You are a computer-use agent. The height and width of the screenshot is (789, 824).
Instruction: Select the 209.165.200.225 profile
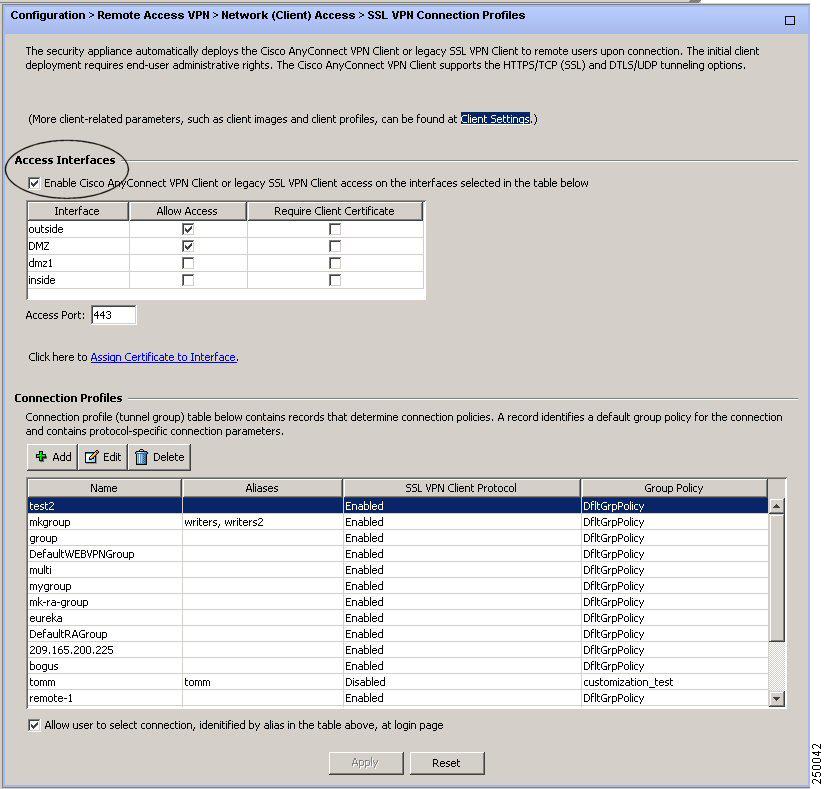pyautogui.click(x=398, y=650)
